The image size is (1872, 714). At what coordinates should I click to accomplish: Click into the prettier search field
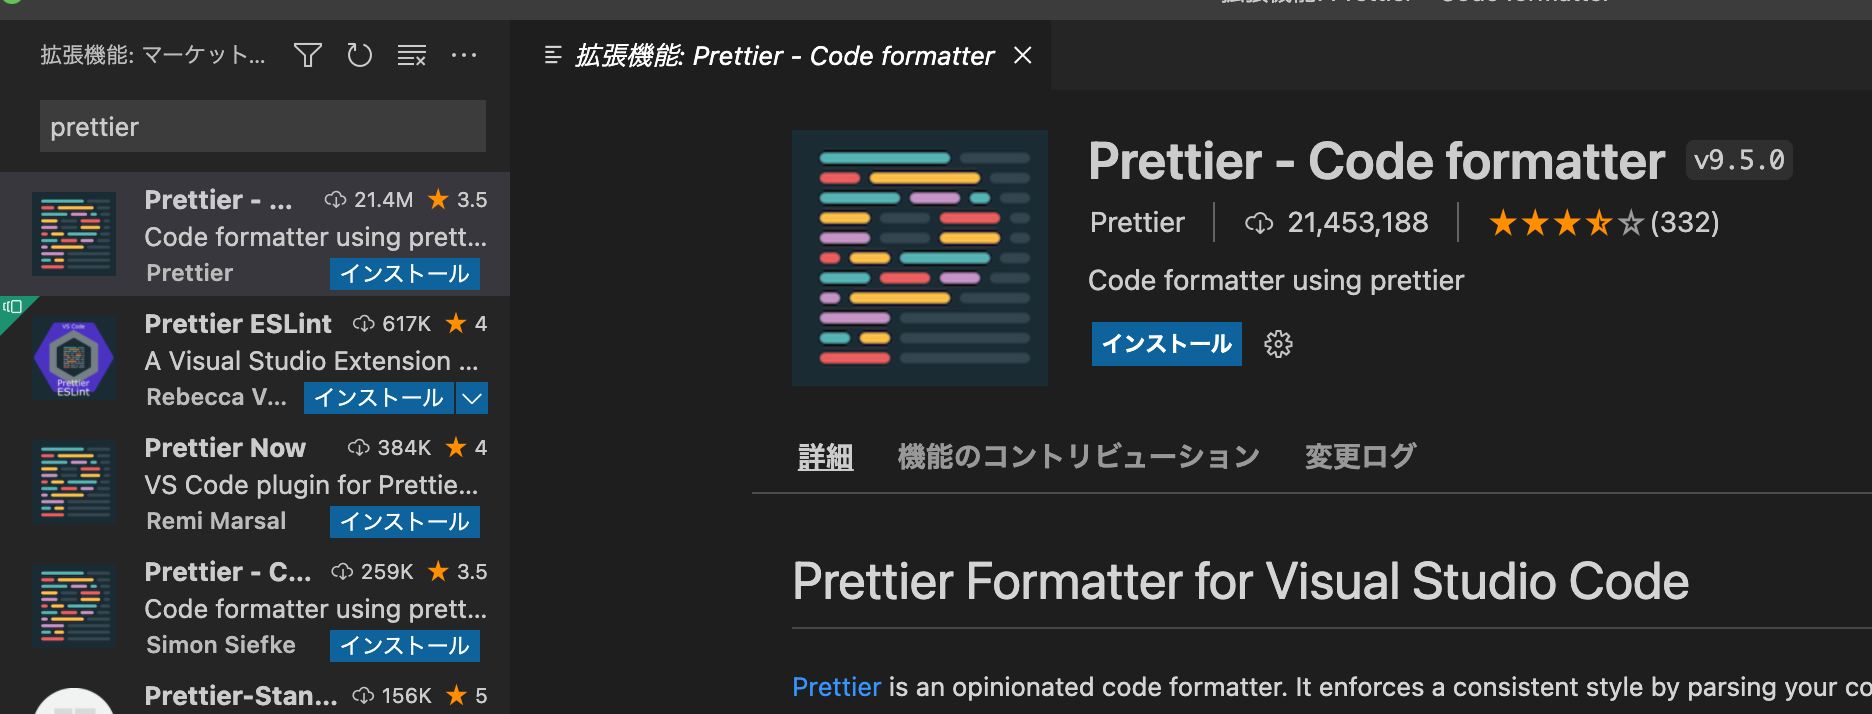point(263,126)
